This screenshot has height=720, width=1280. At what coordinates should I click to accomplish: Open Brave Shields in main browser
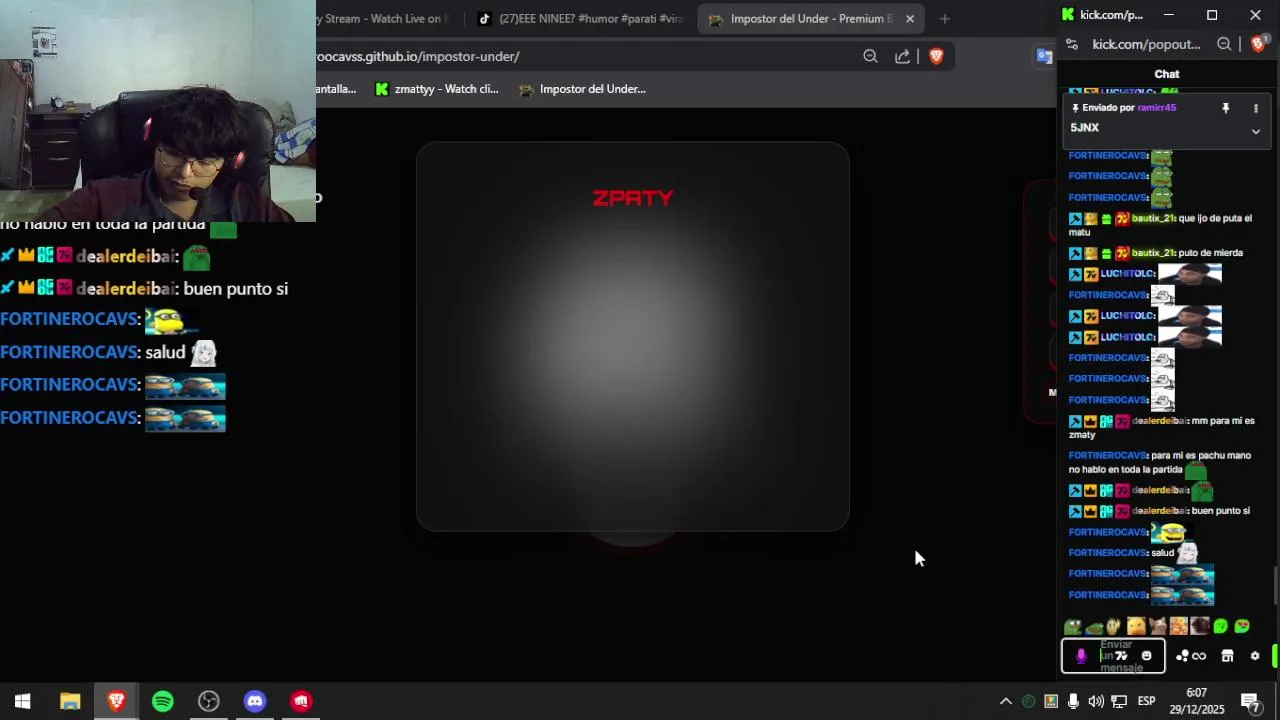click(936, 56)
